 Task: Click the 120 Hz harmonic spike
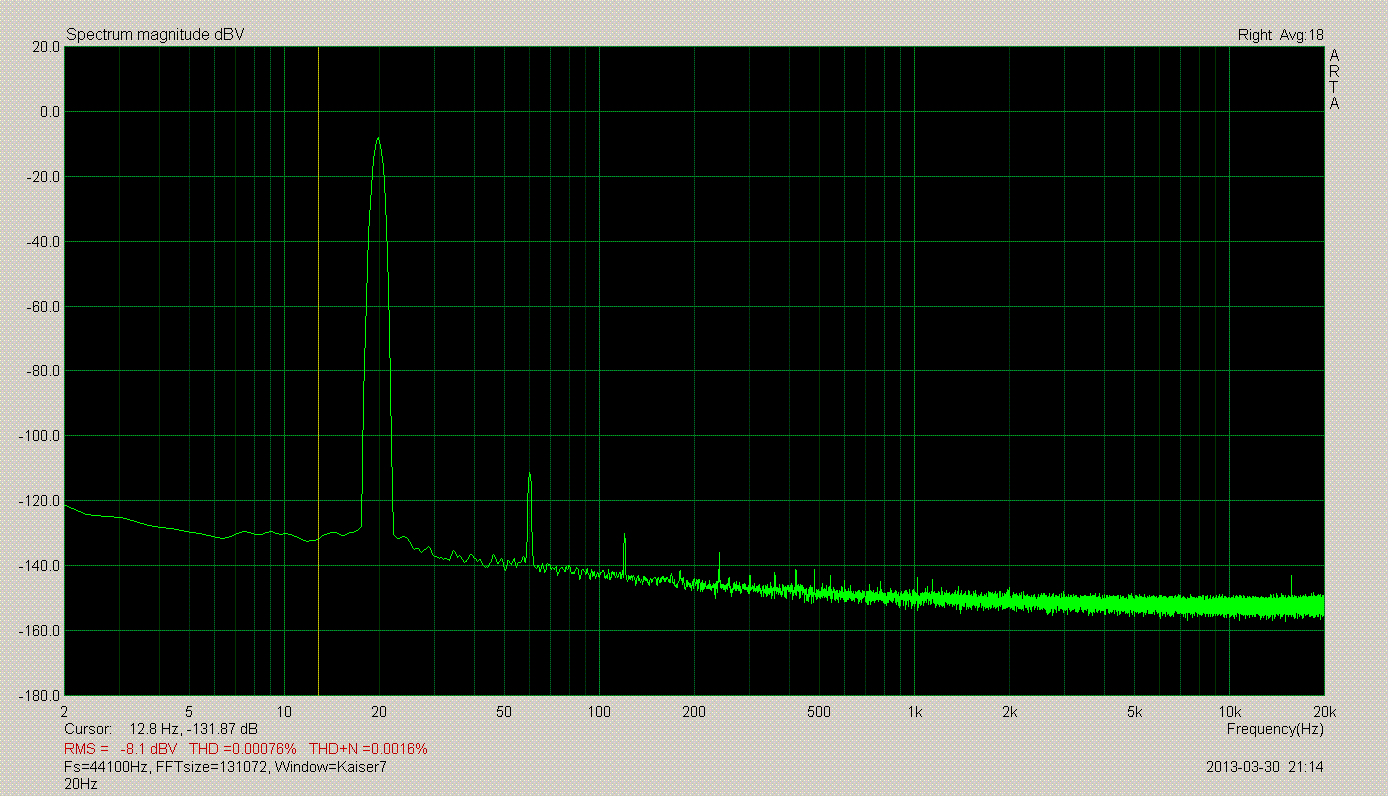624,553
